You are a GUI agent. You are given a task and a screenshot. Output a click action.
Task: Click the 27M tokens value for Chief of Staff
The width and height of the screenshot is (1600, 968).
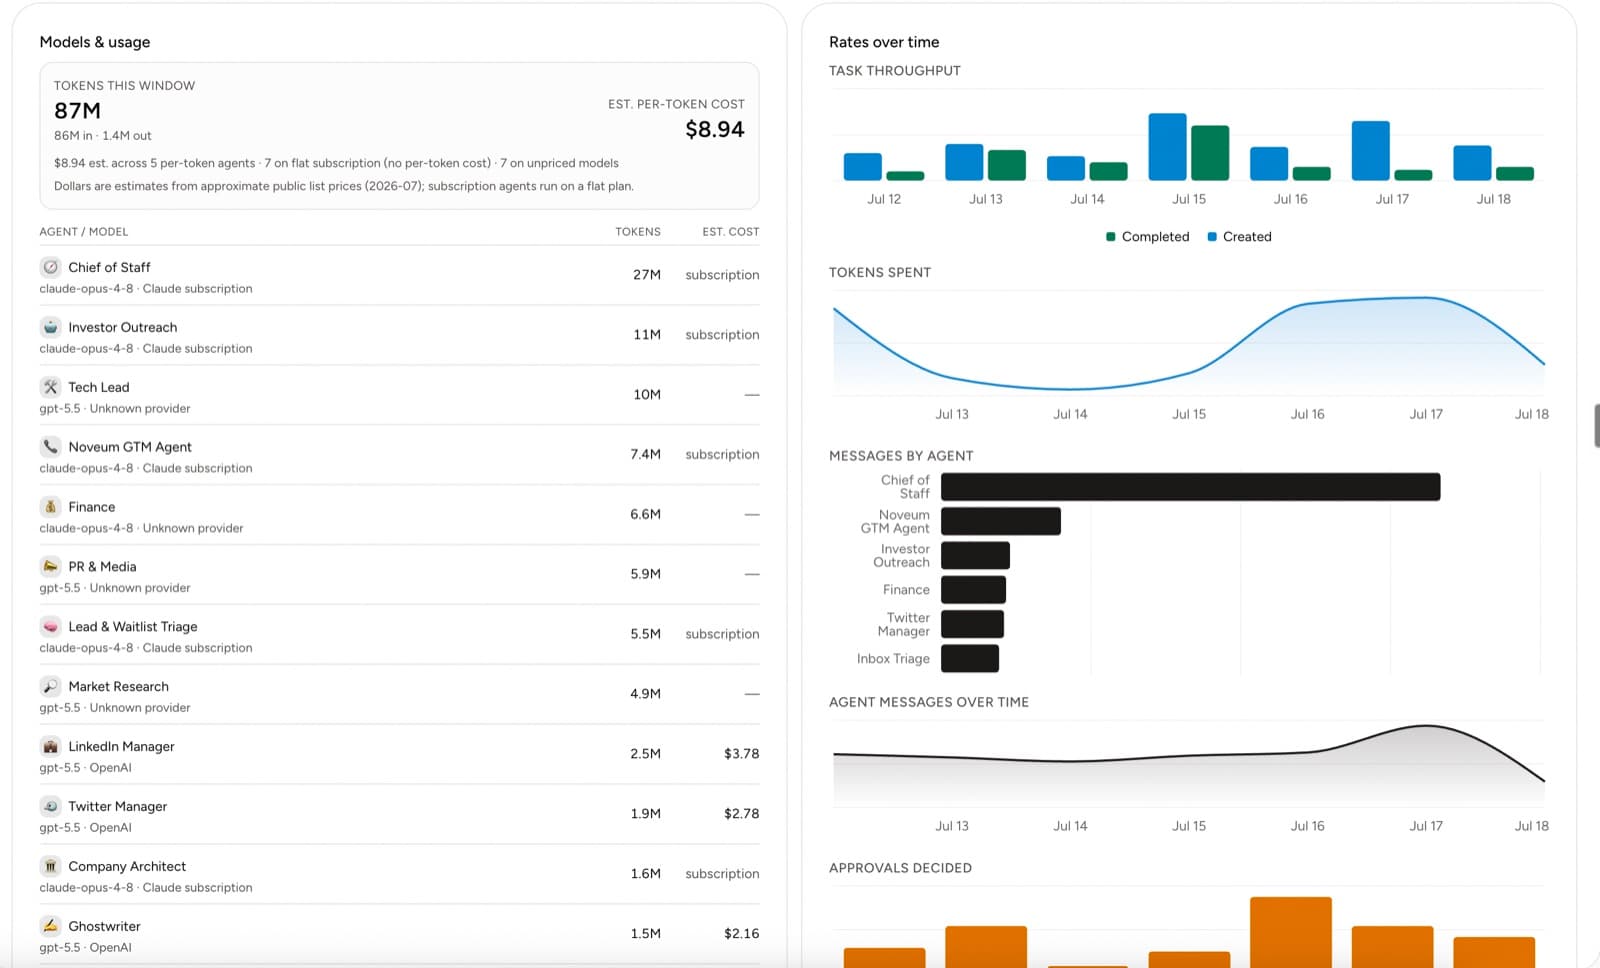pos(646,275)
